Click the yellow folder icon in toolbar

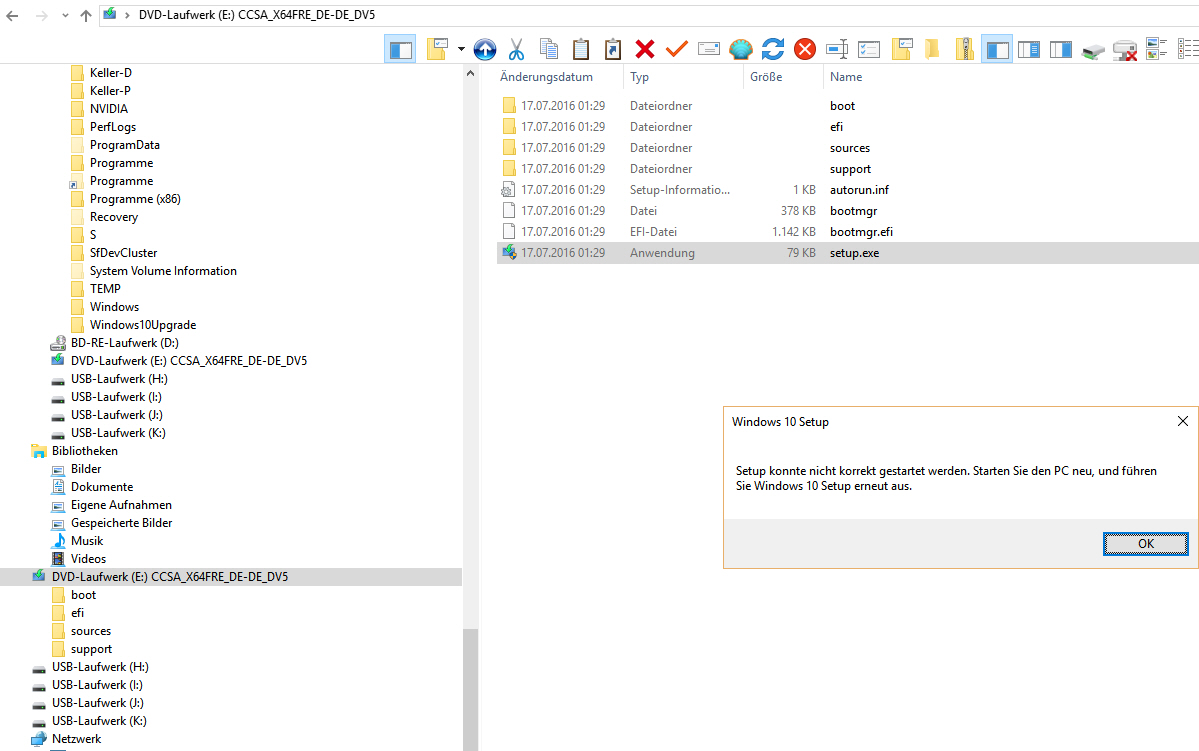coord(932,49)
